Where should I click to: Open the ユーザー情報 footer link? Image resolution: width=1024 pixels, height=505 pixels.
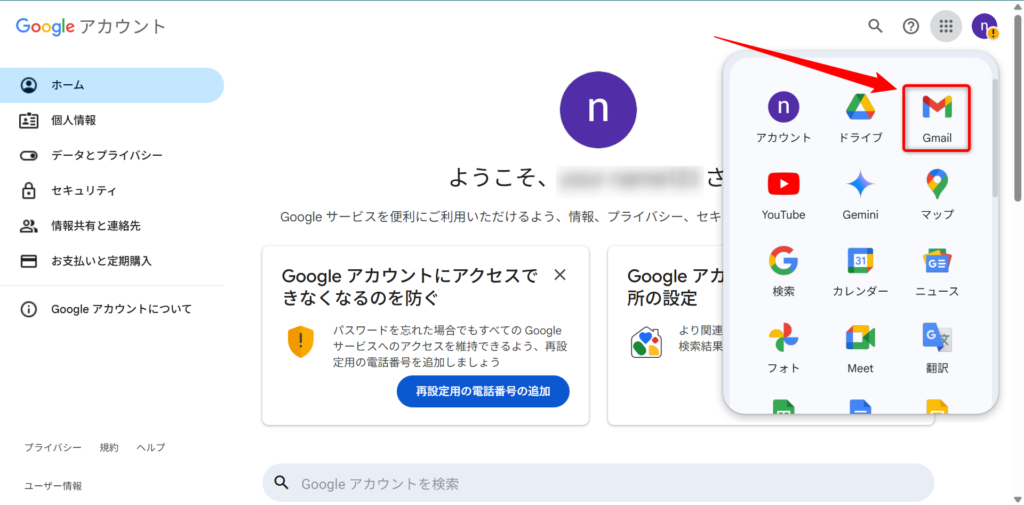(53, 486)
